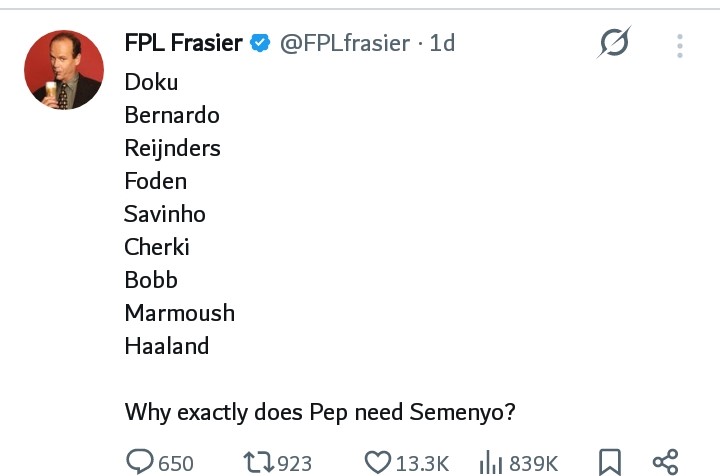This screenshot has height=476, width=720.
Task: Open the @FPLfrasier handle link
Action: coord(343,43)
